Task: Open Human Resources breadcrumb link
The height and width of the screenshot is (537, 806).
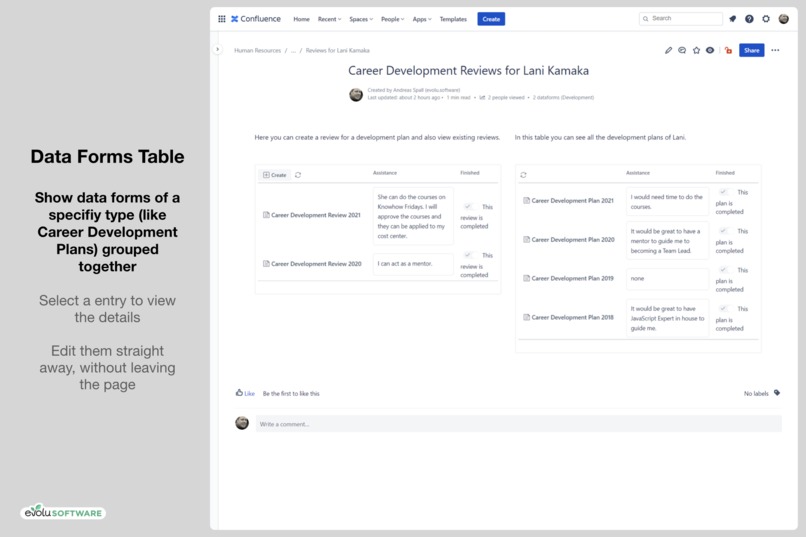Action: coord(258,50)
